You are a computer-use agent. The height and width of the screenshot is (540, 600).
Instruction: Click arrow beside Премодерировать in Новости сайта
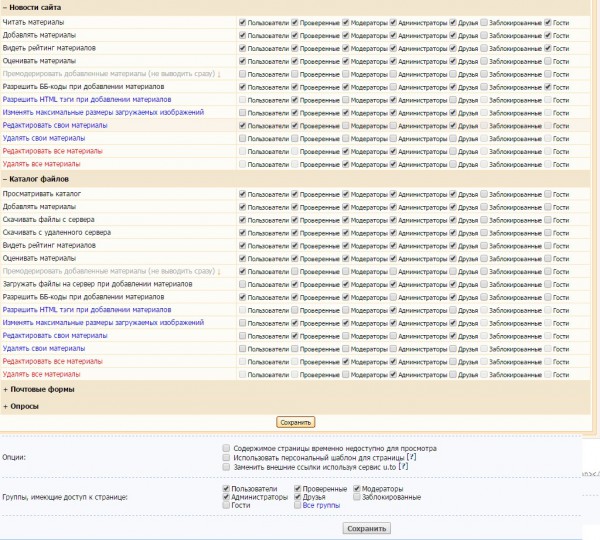click(x=219, y=74)
